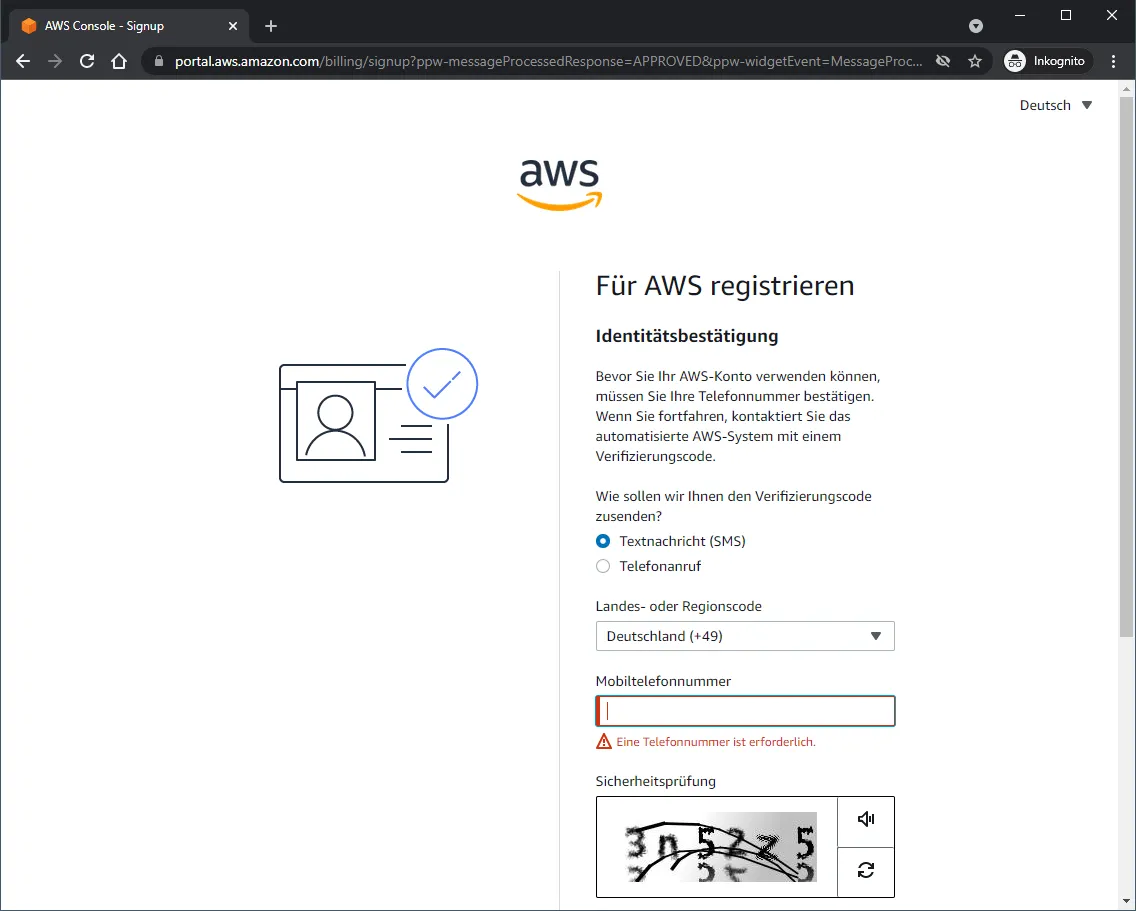Click the browser back arrow
1136x911 pixels.
click(x=23, y=61)
